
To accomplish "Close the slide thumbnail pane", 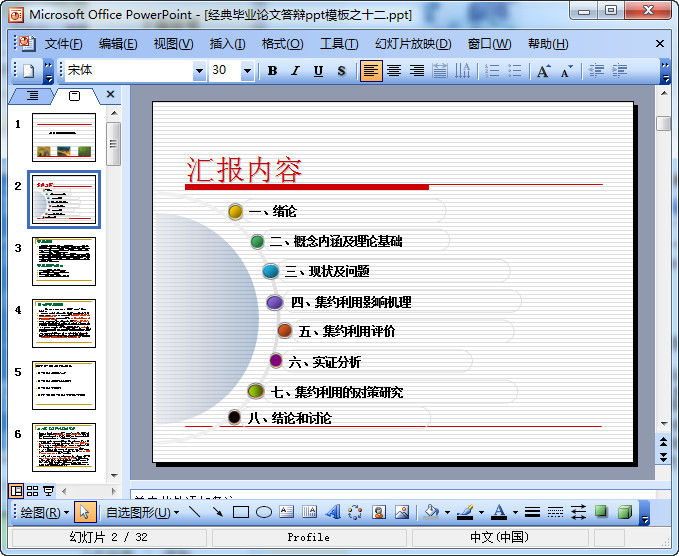I will pyautogui.click(x=110, y=94).
